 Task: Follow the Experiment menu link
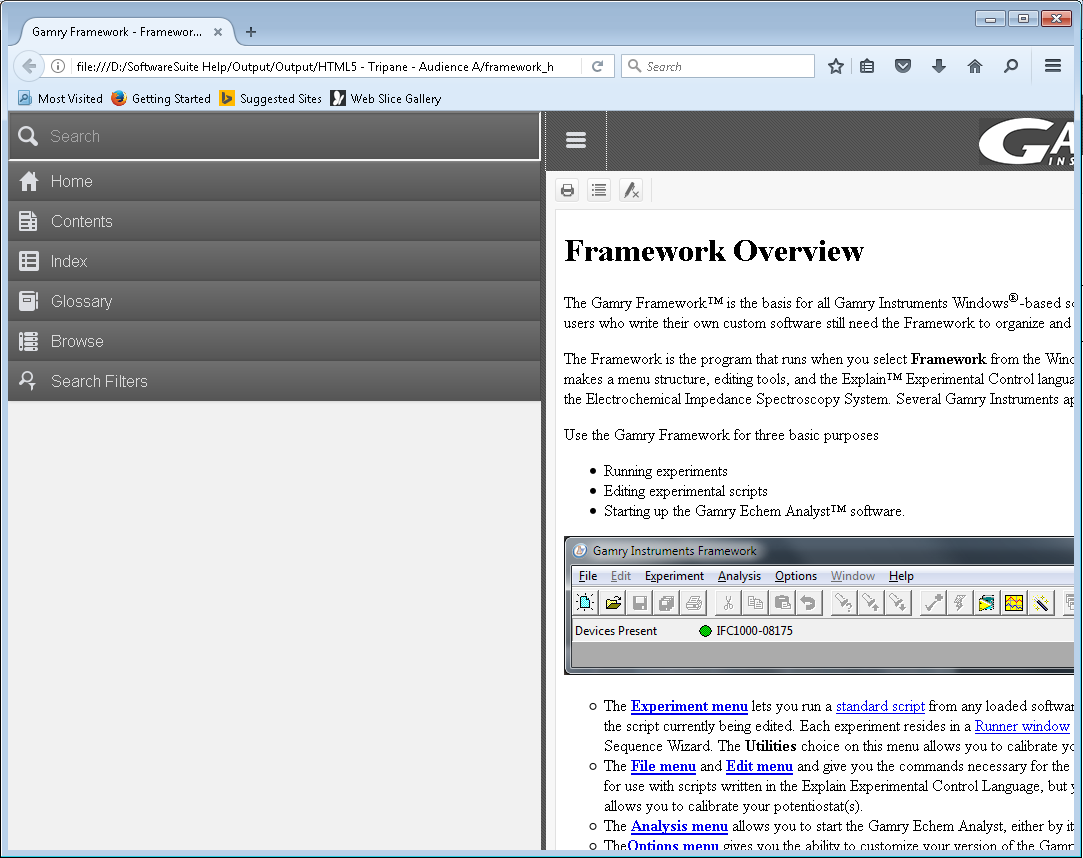point(689,706)
